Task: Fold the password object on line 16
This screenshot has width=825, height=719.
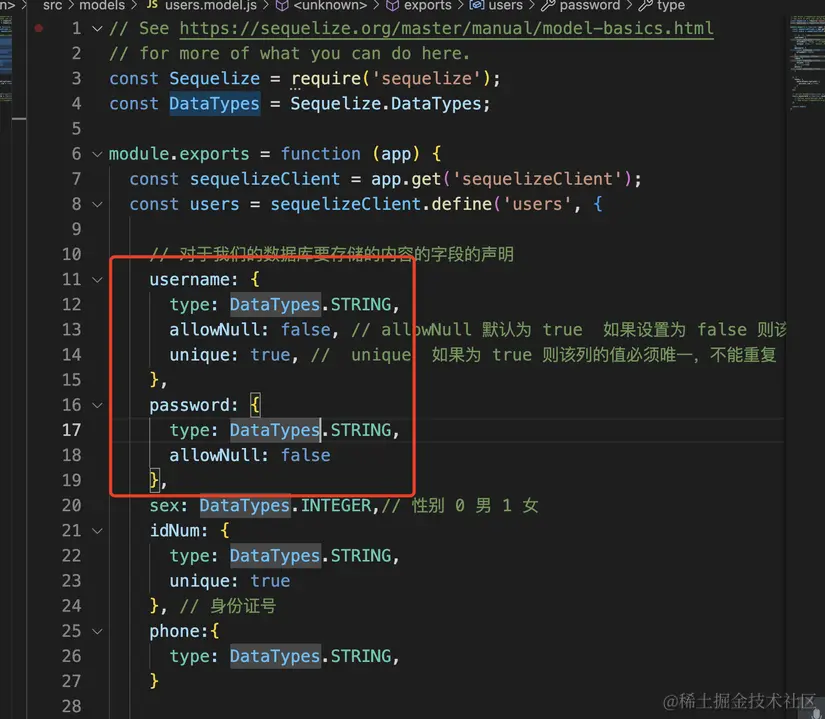Action: [97, 405]
